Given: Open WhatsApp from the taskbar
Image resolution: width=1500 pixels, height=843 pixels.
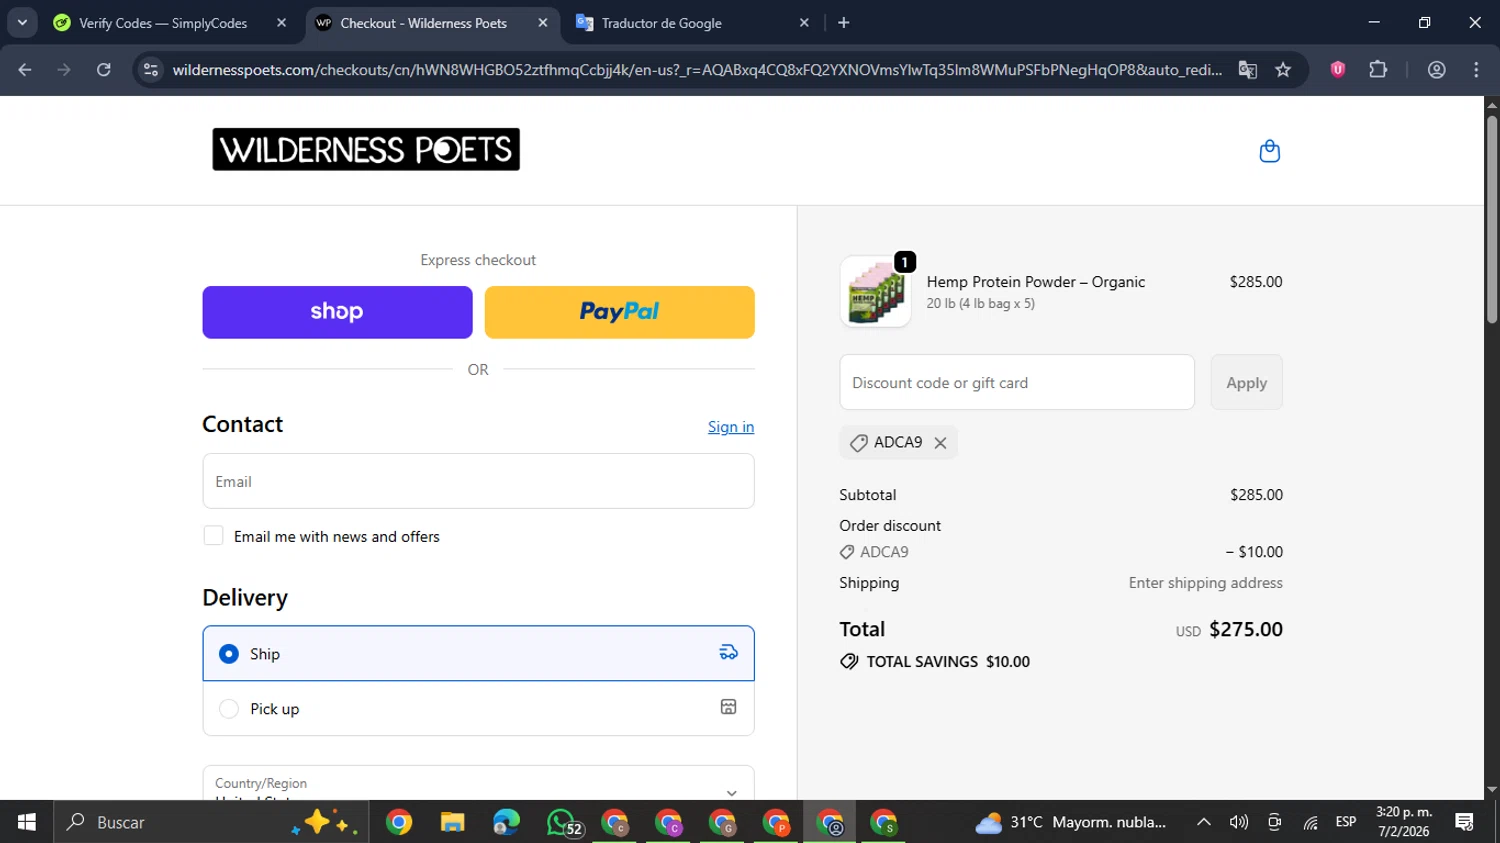Looking at the screenshot, I should tap(563, 822).
